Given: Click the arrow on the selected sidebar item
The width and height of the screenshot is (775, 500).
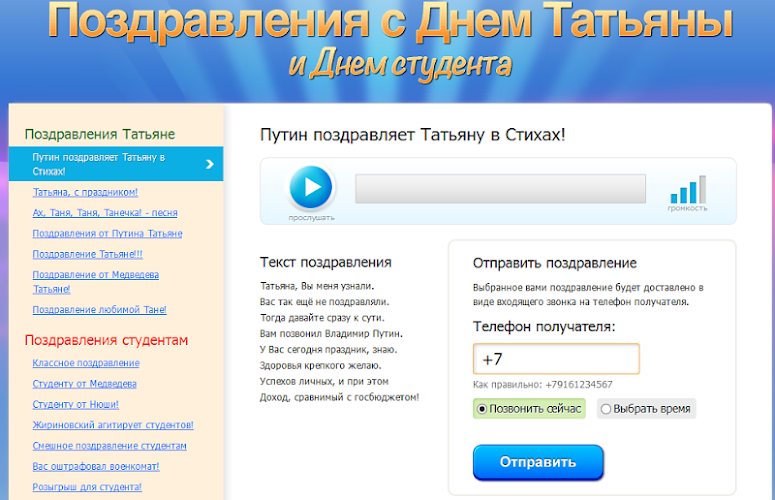Looking at the screenshot, I should coord(210,164).
